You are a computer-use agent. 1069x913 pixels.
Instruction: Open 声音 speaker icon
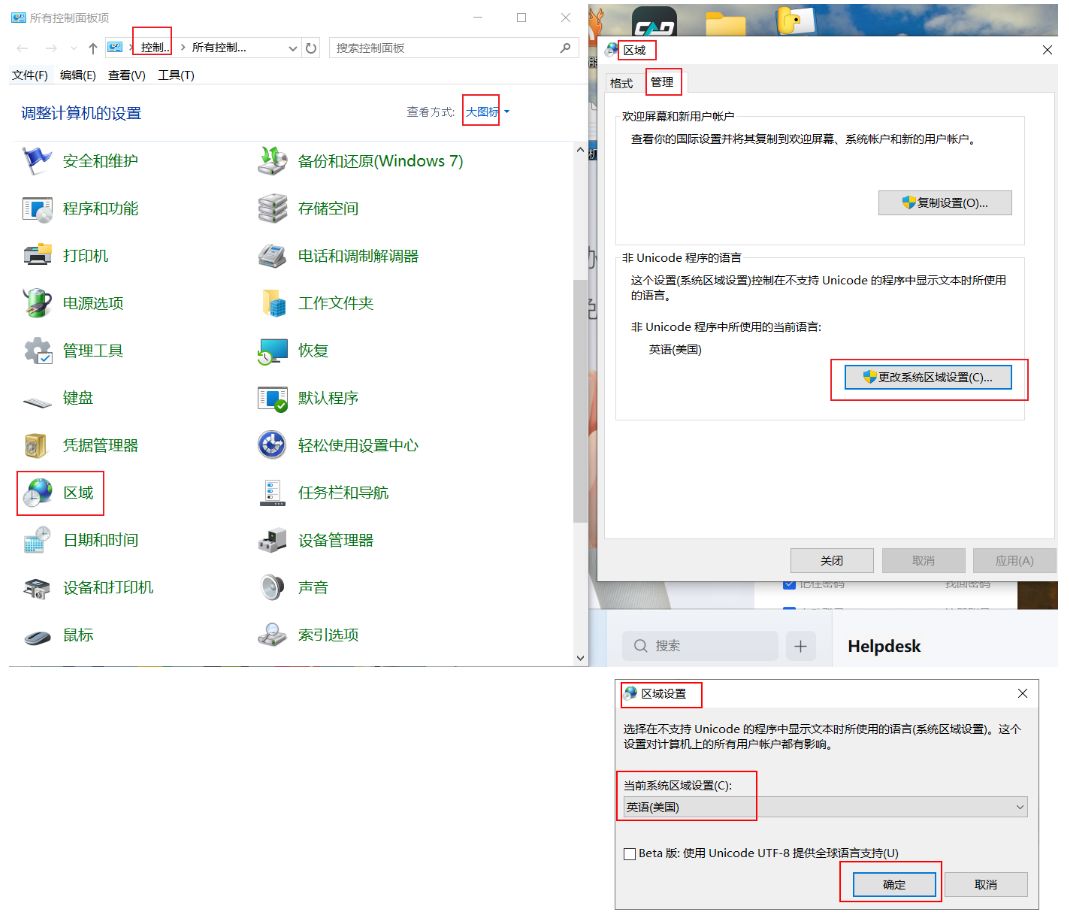tap(273, 587)
